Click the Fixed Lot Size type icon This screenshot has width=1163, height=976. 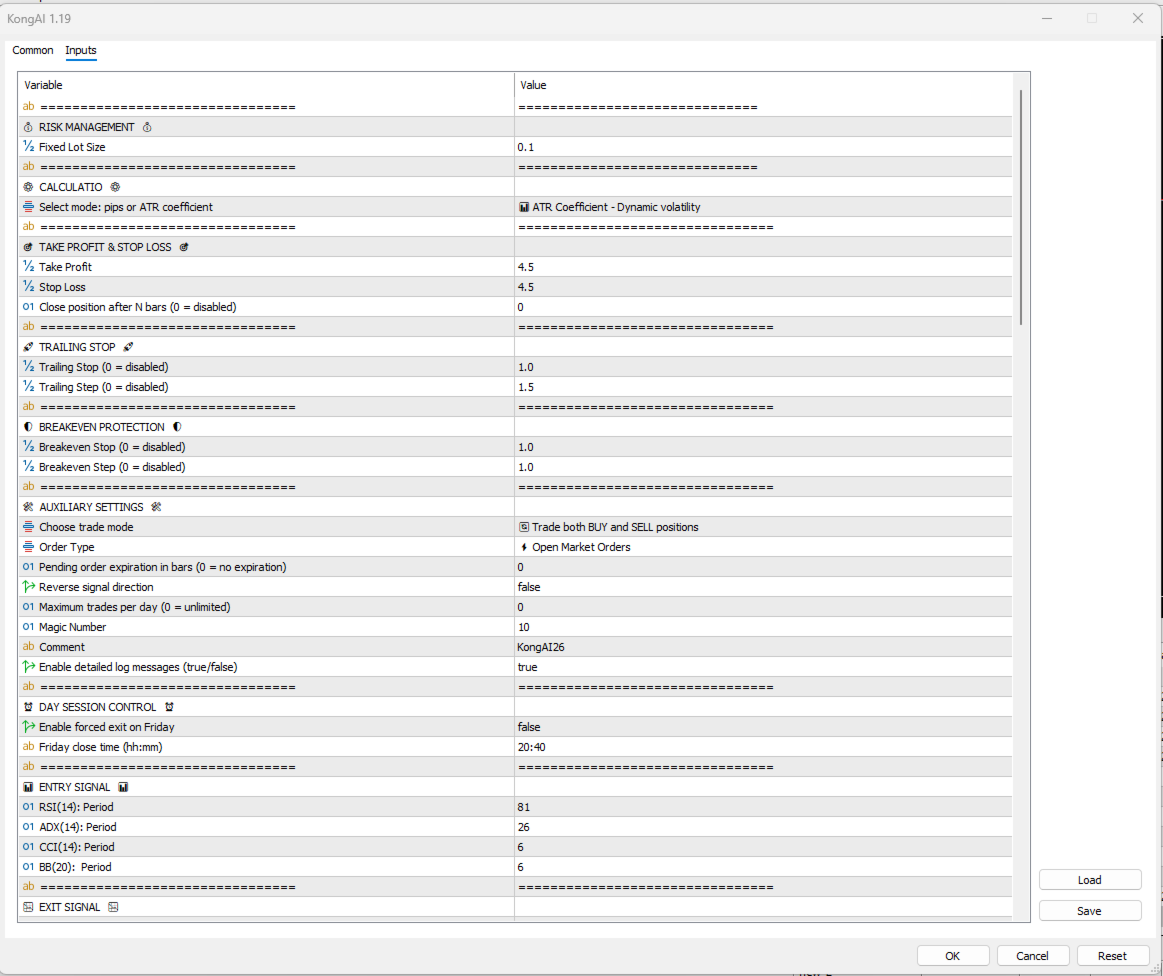coord(28,147)
